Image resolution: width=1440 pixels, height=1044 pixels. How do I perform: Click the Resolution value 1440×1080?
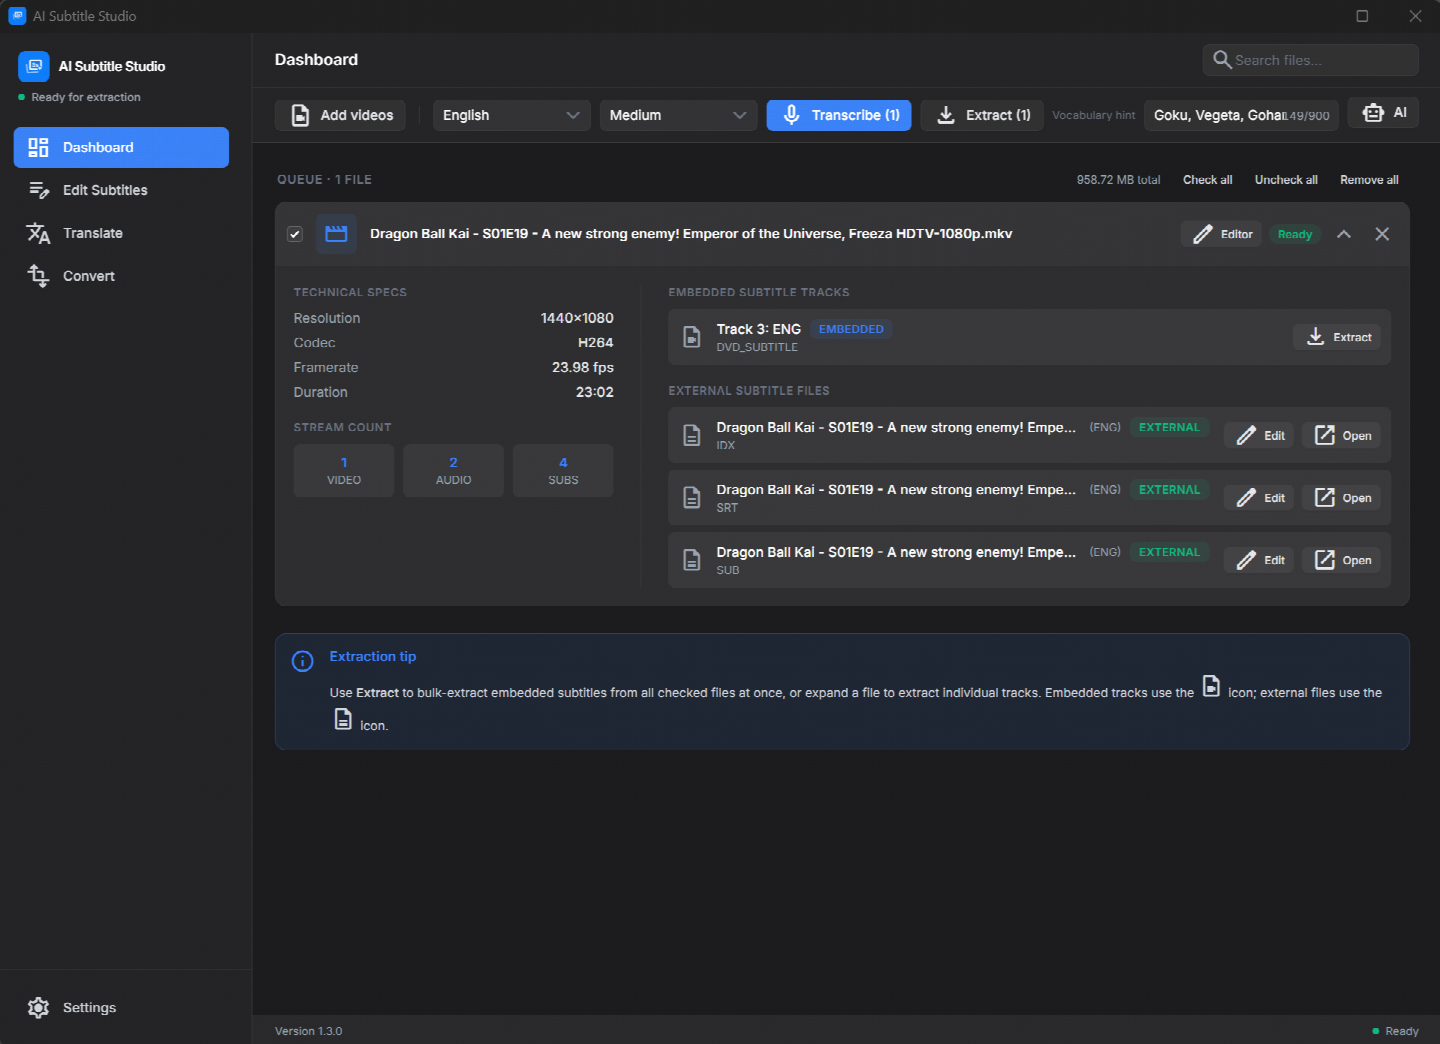coord(577,318)
